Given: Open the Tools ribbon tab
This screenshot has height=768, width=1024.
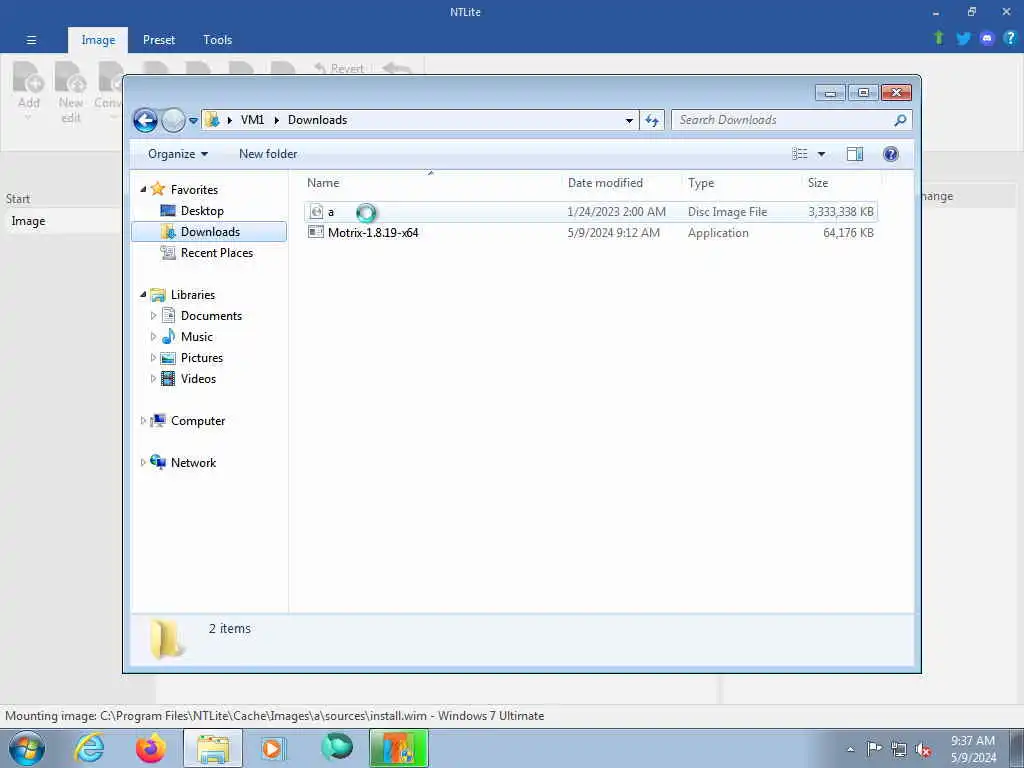Looking at the screenshot, I should click(217, 40).
